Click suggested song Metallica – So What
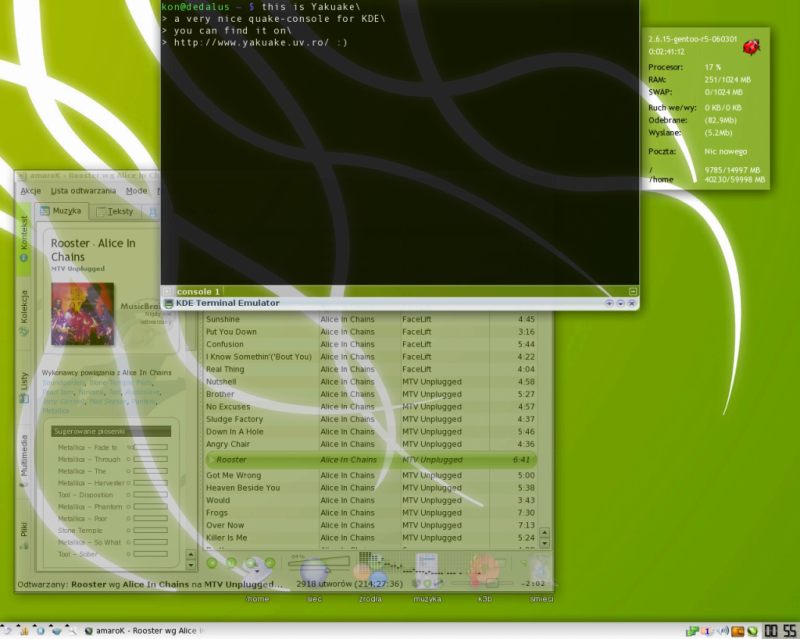Screen dimensions: 800x639 (89, 543)
